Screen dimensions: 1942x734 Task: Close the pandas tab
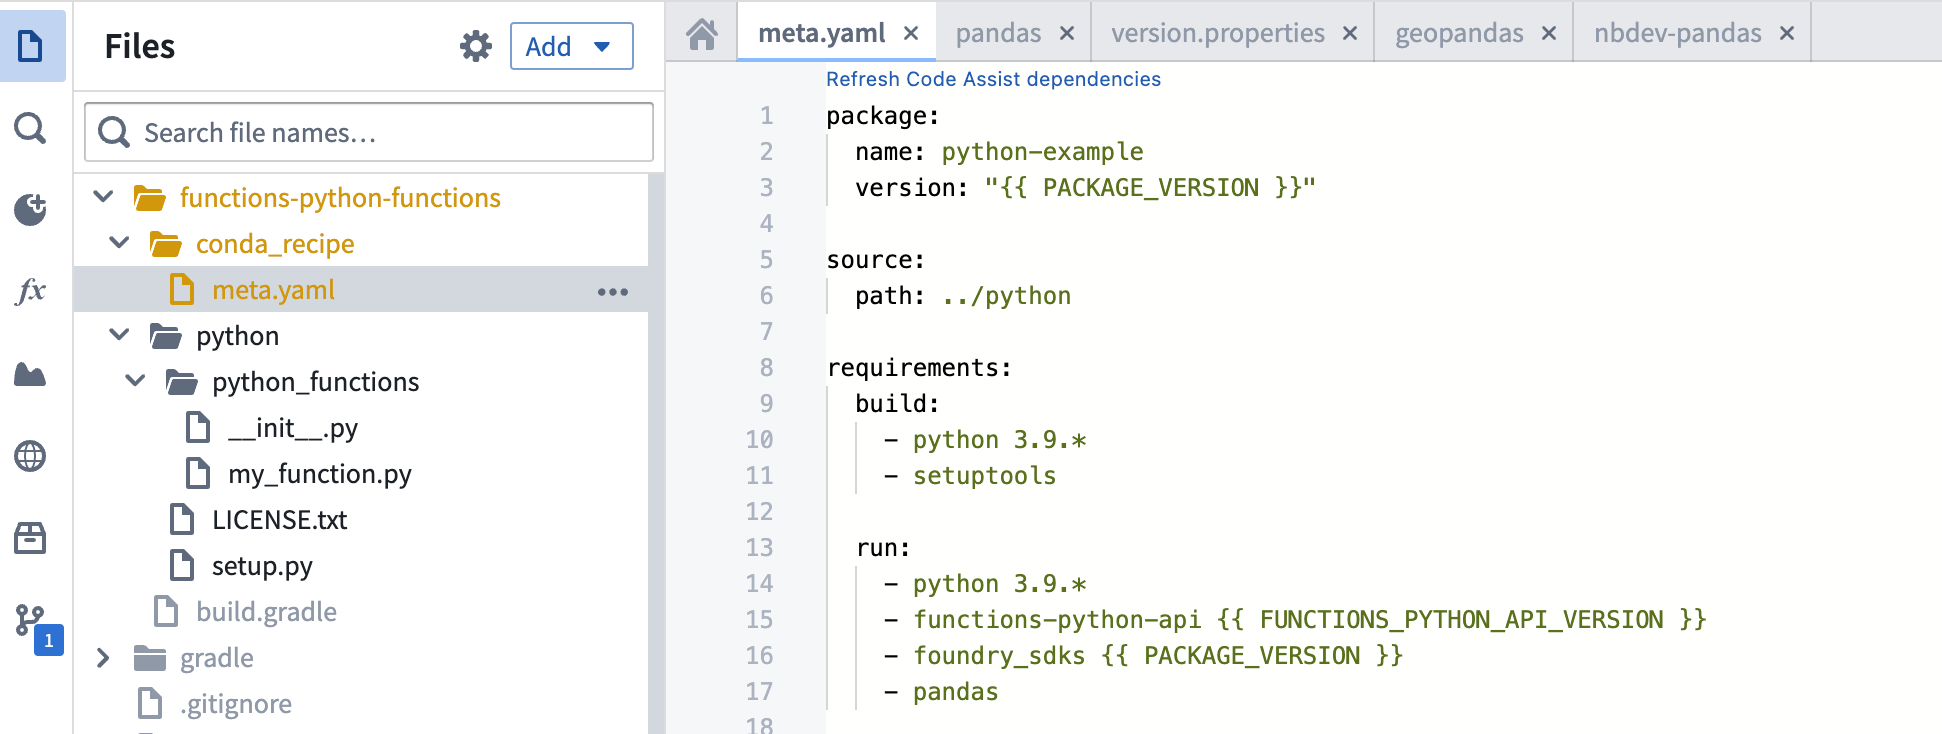[1067, 33]
